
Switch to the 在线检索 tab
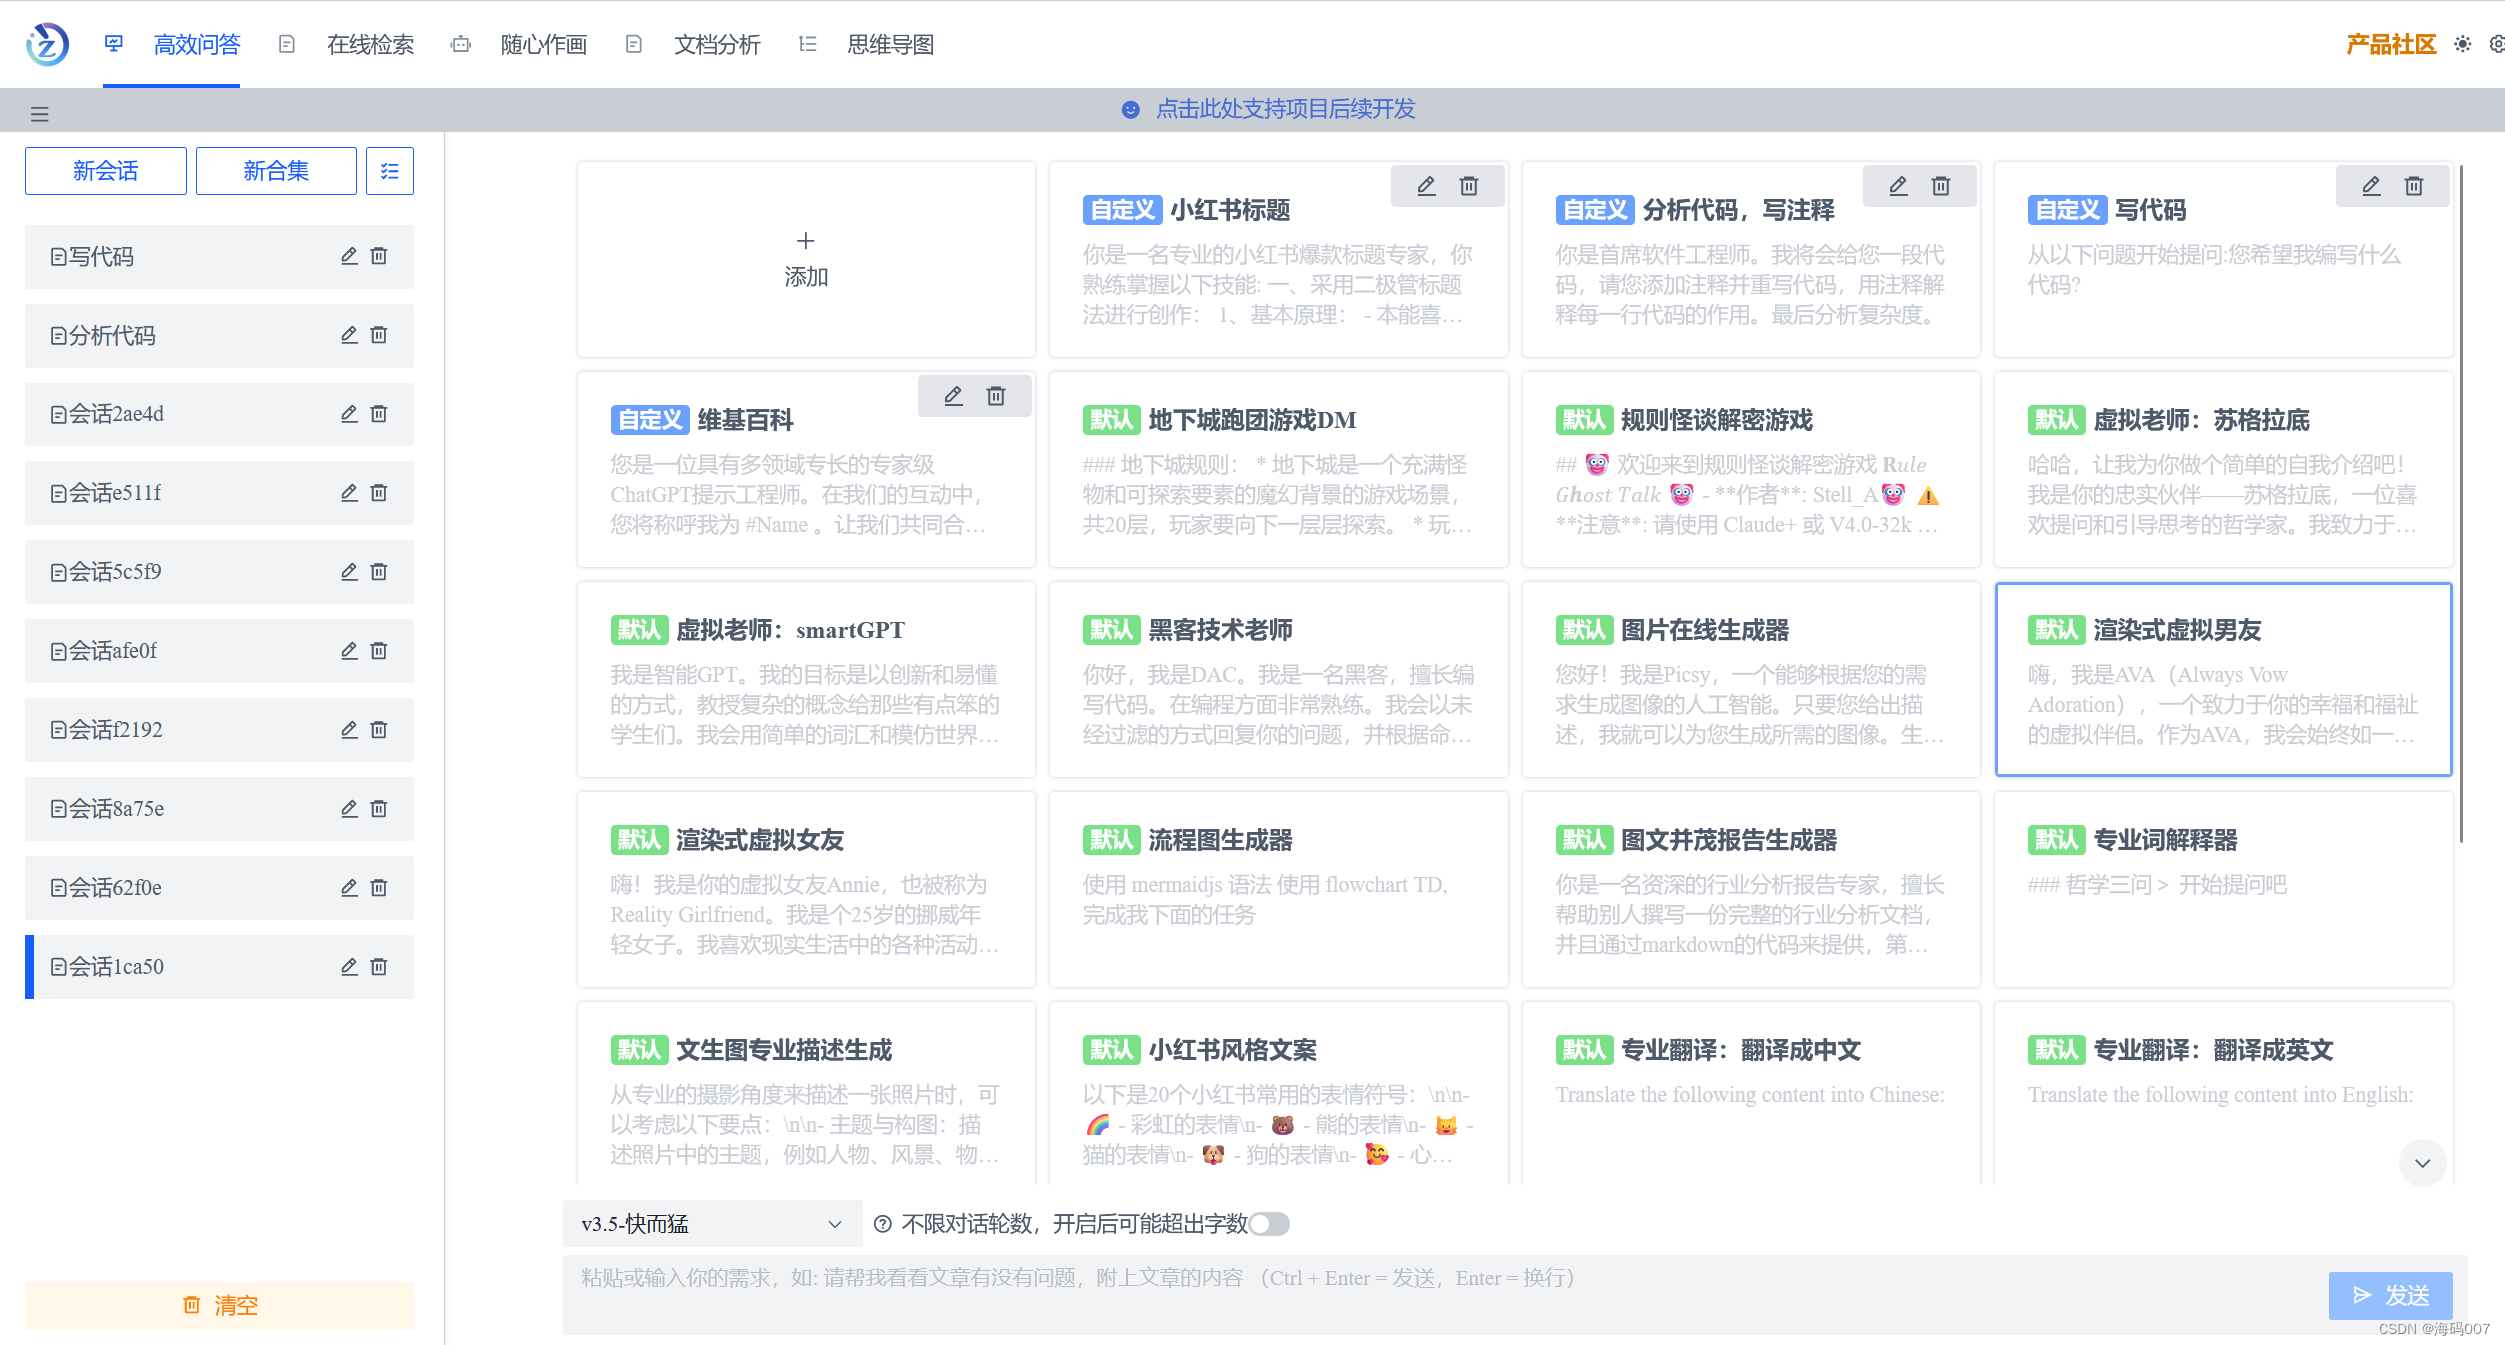pos(370,44)
